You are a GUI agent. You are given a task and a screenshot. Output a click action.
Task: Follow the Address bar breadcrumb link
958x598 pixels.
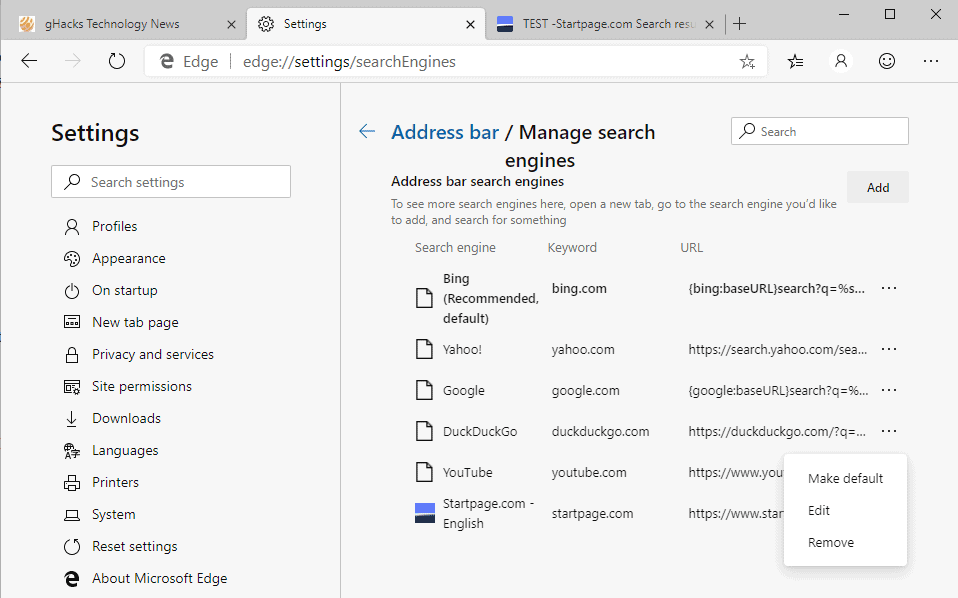point(445,132)
